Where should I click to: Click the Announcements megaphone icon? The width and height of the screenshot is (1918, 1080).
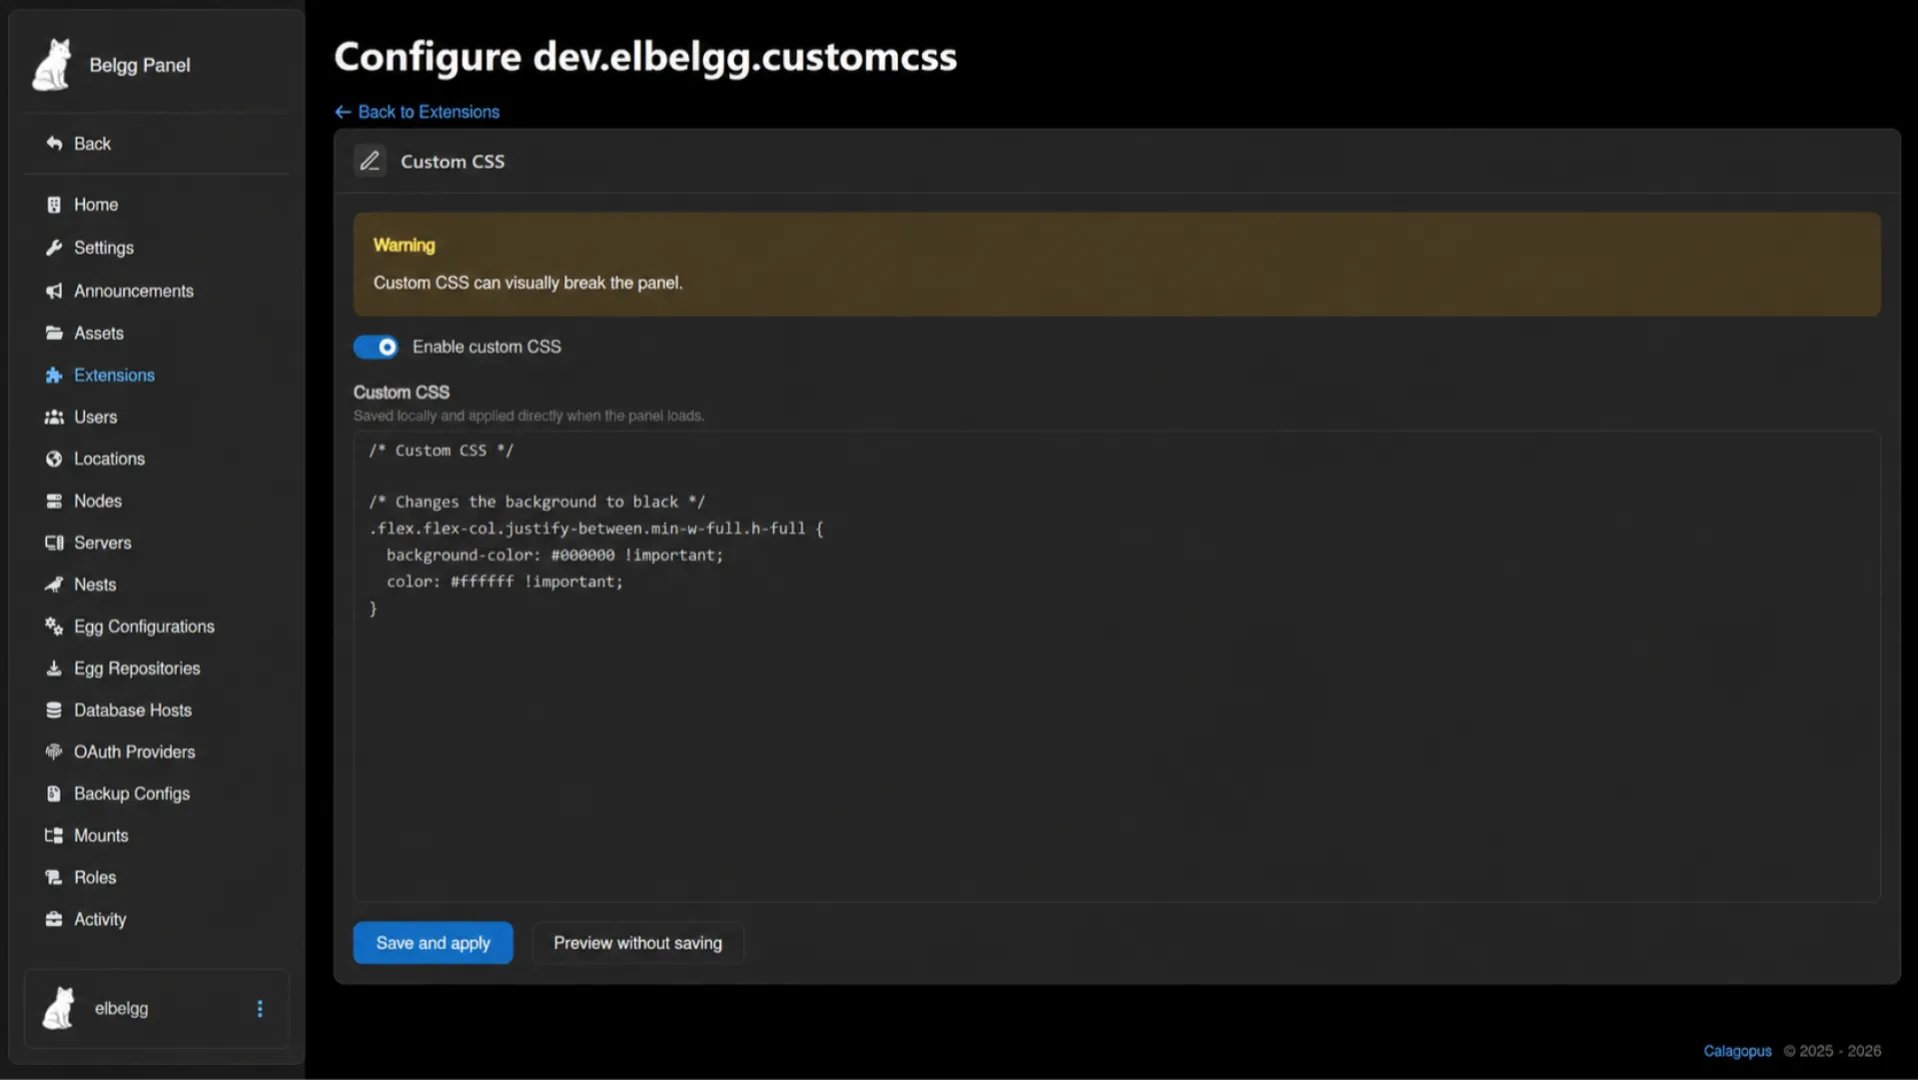54,291
